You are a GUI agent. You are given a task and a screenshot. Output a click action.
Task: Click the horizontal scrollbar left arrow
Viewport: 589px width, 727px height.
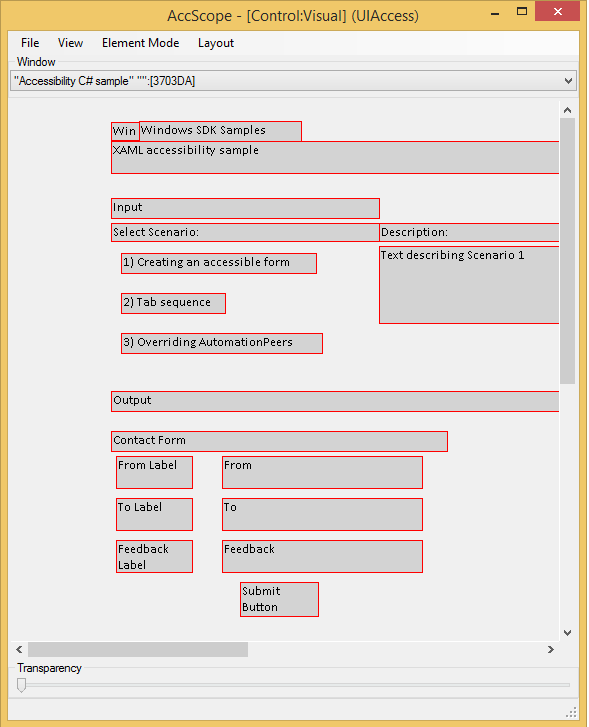pos(19,650)
